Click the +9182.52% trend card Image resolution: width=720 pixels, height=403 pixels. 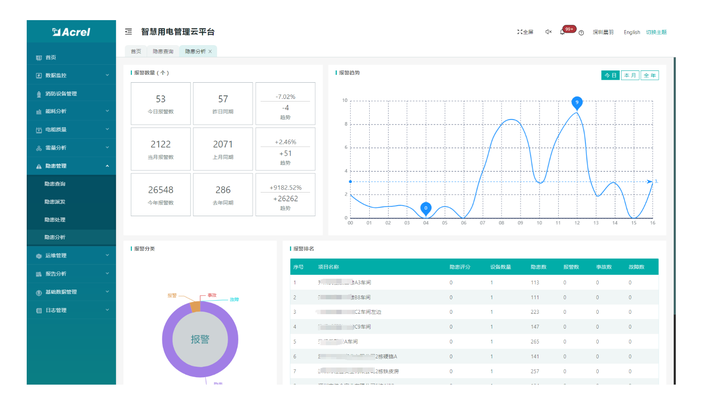(x=285, y=195)
